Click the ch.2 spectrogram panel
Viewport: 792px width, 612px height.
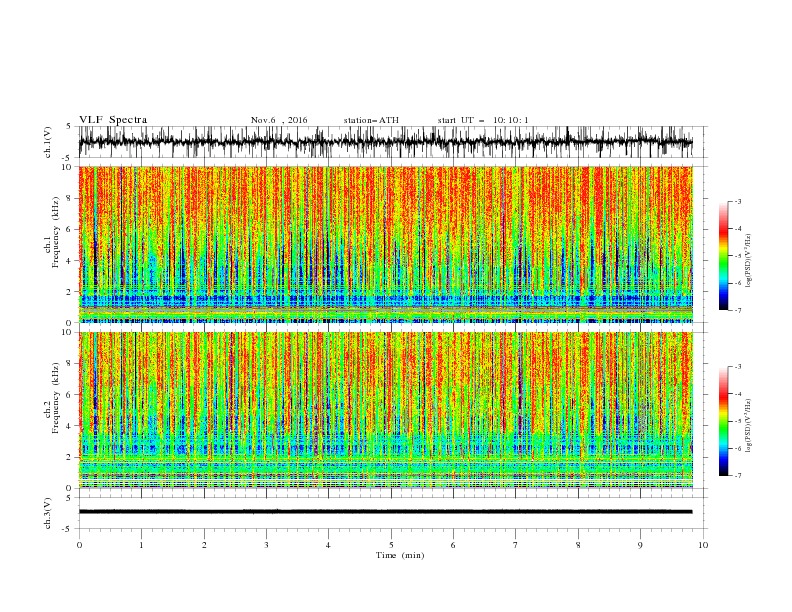(x=386, y=410)
